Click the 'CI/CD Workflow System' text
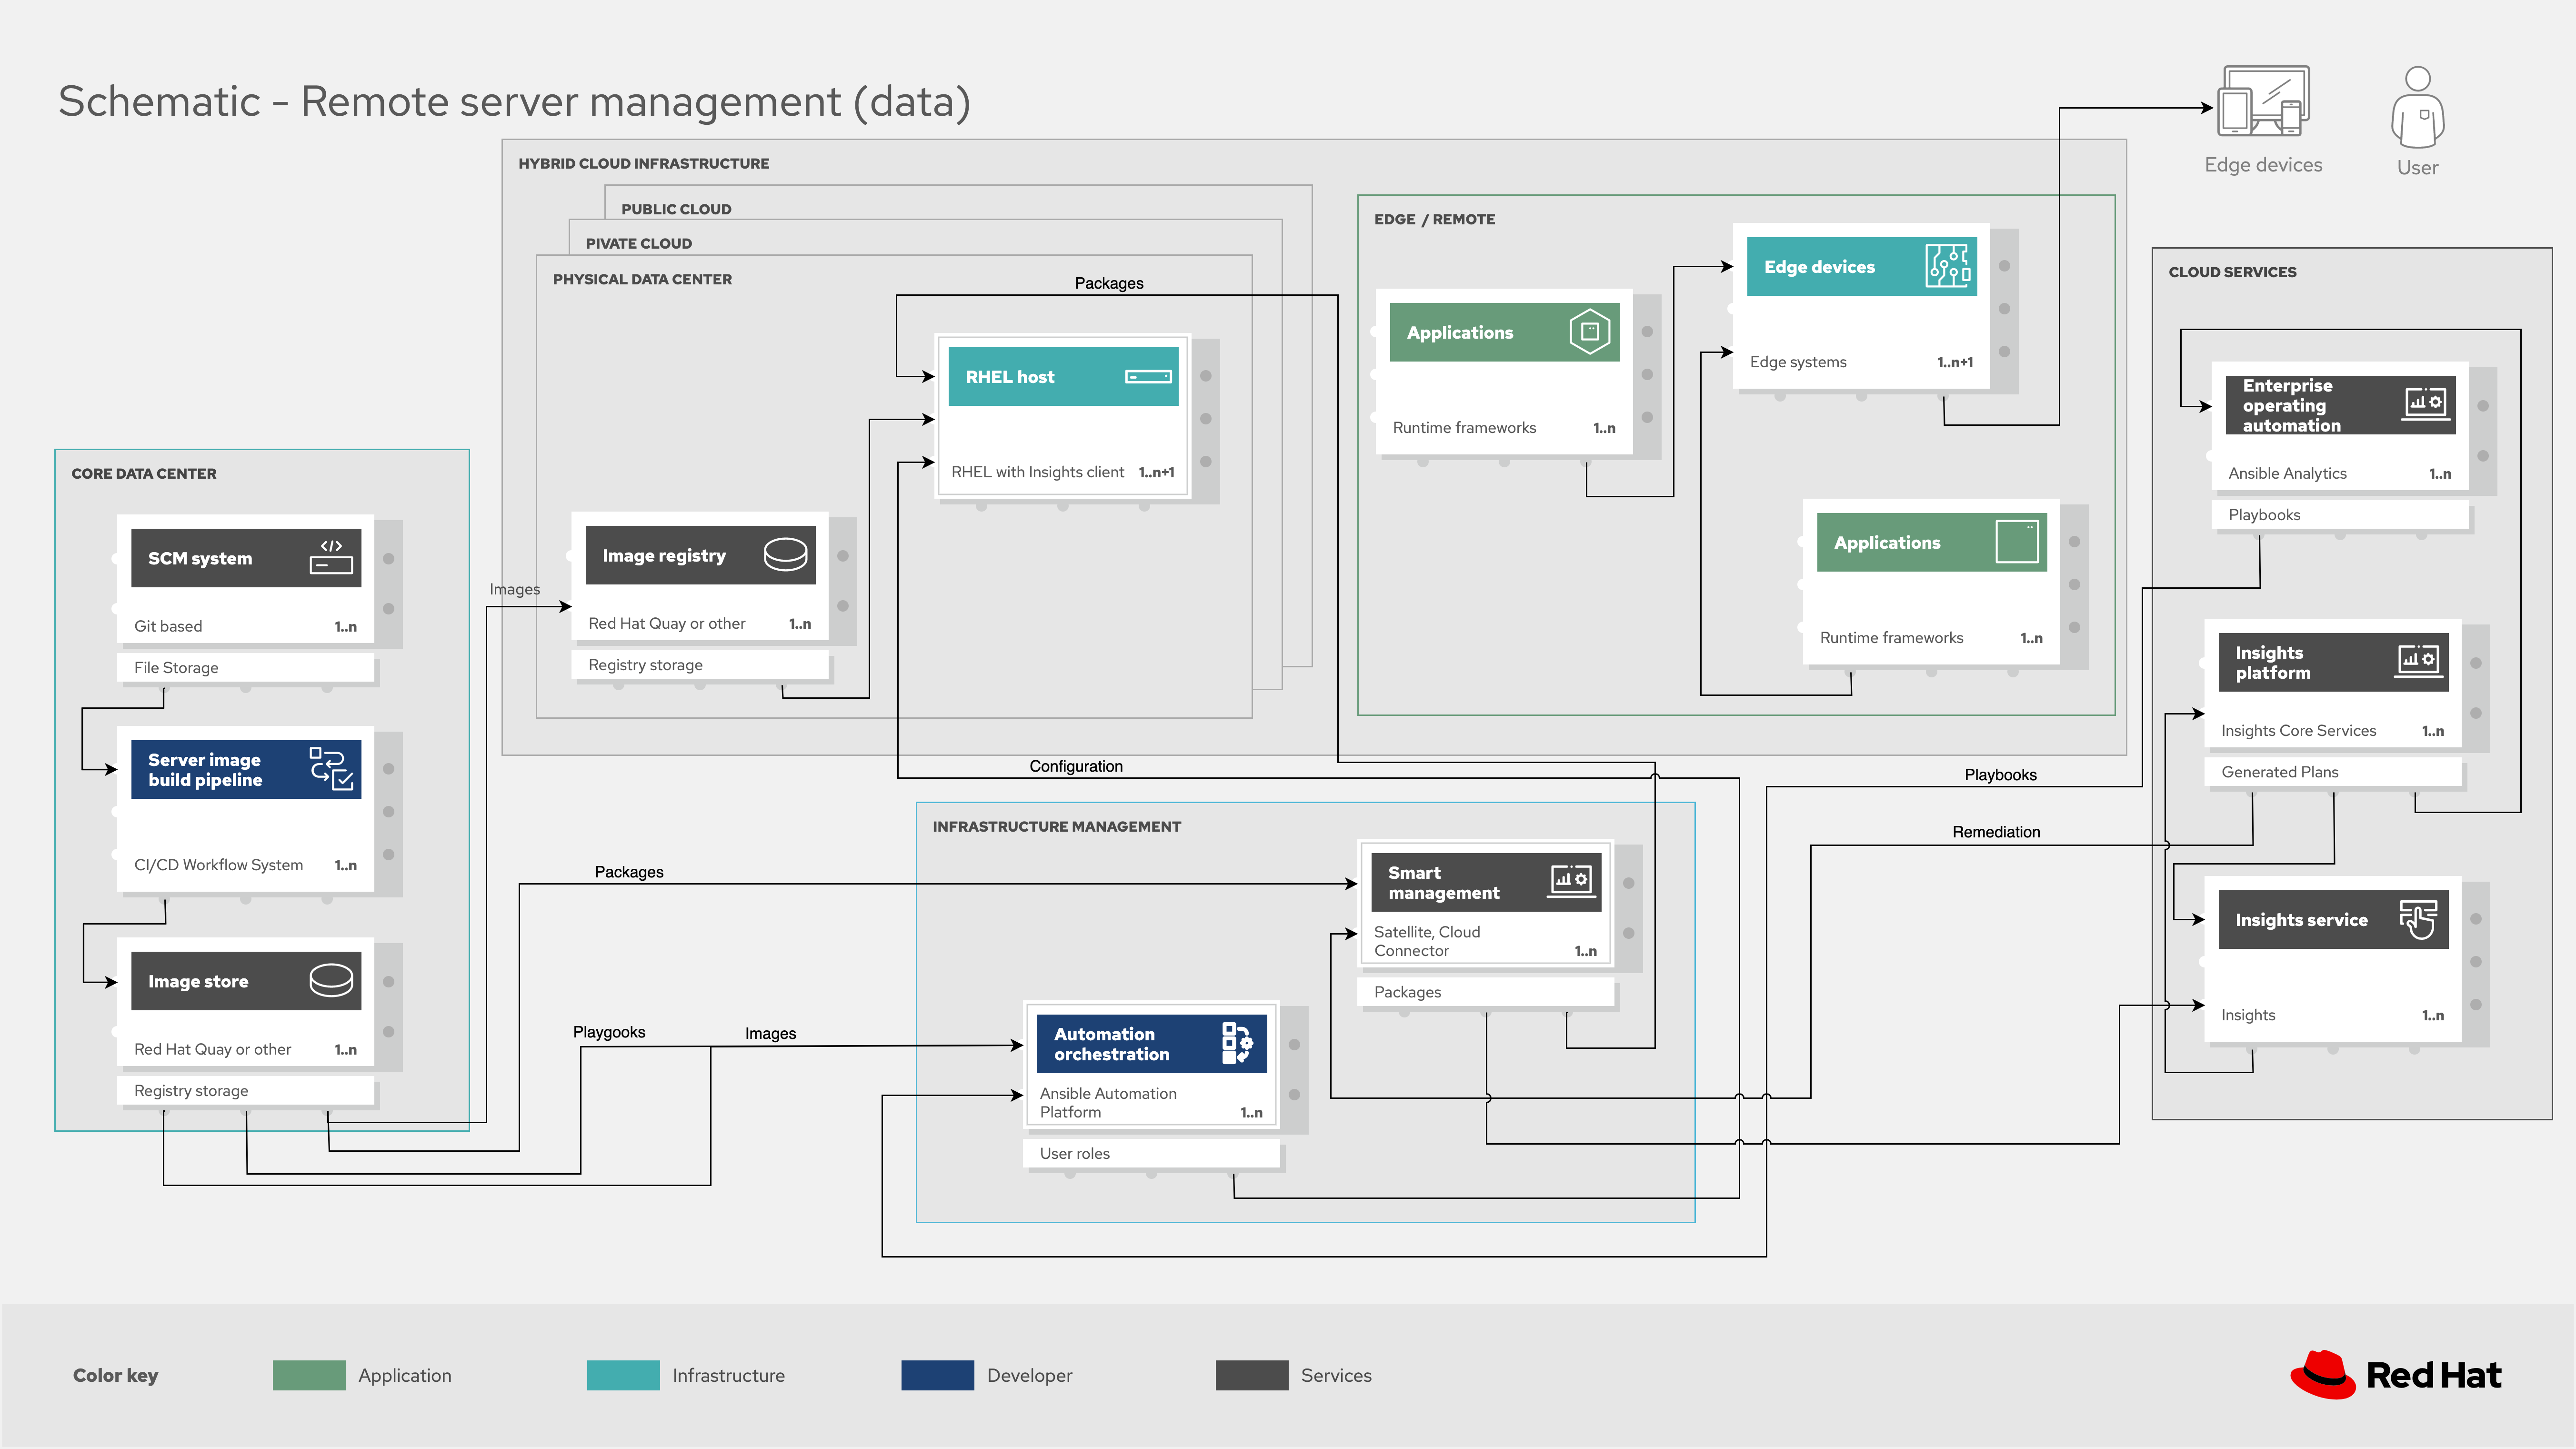This screenshot has width=2576, height=1449. (218, 865)
